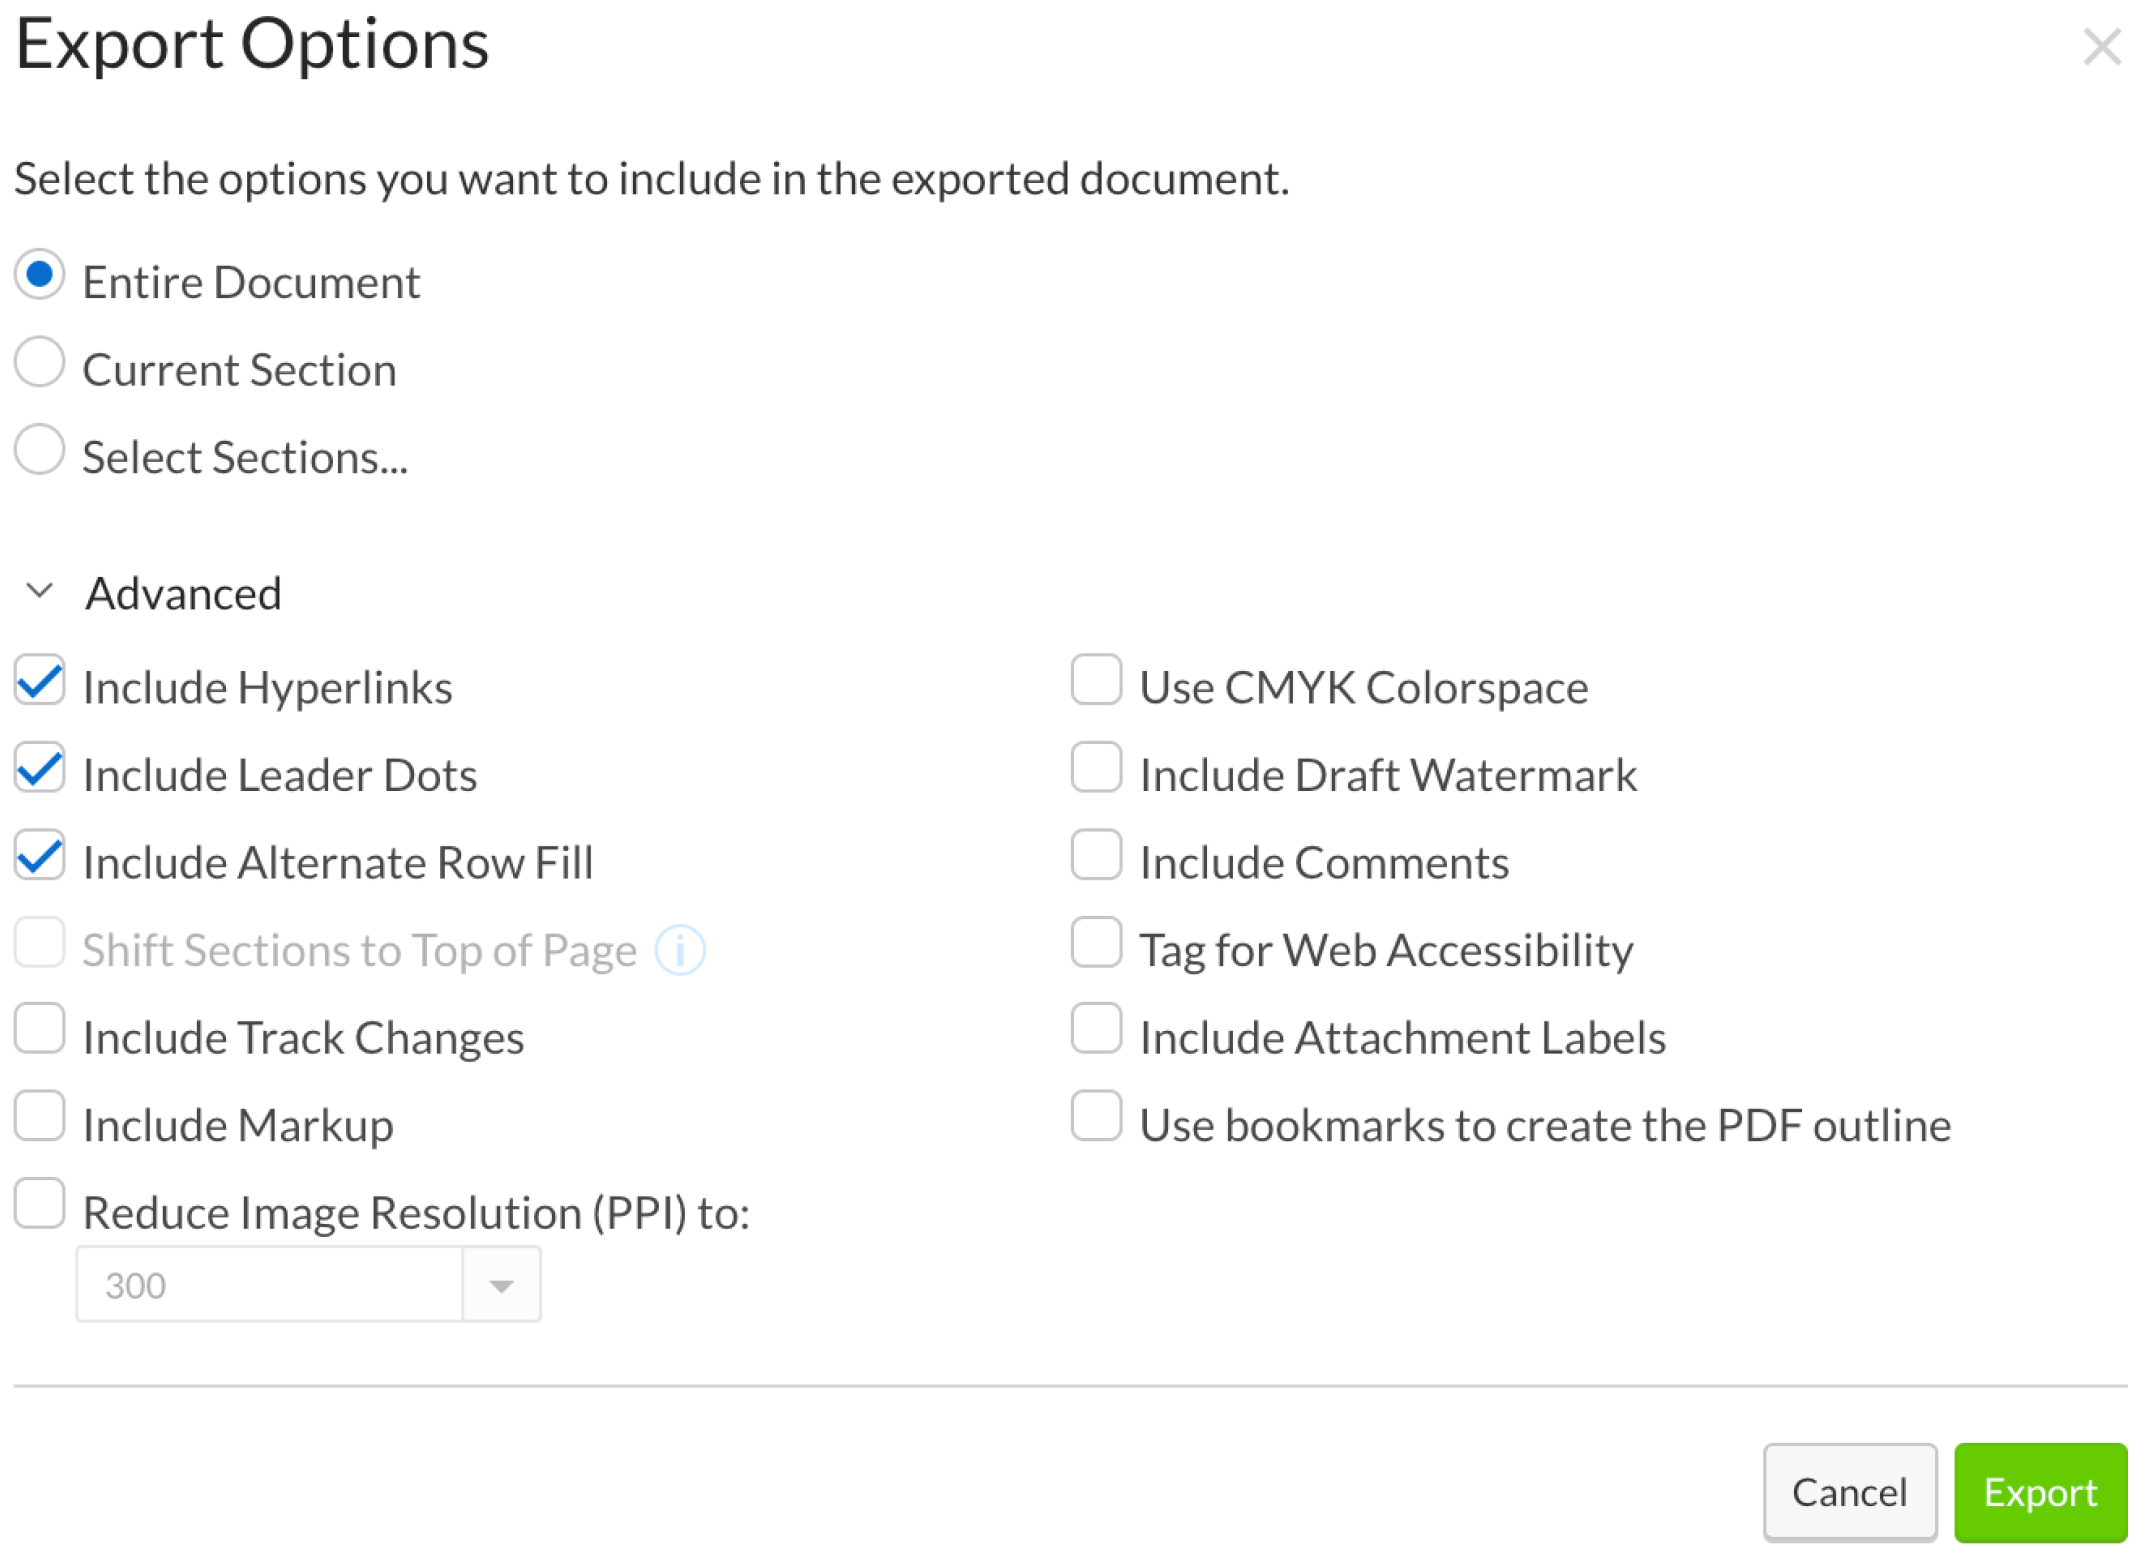The width and height of the screenshot is (2154, 1563).
Task: Turn off Include Alternate Row Fill
Action: pyautogui.click(x=40, y=856)
